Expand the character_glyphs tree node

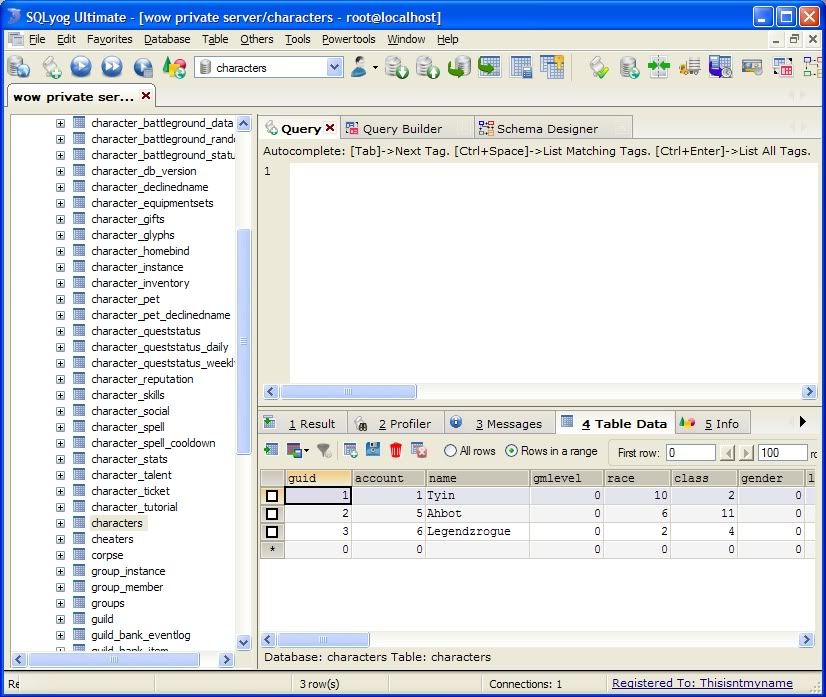point(61,235)
